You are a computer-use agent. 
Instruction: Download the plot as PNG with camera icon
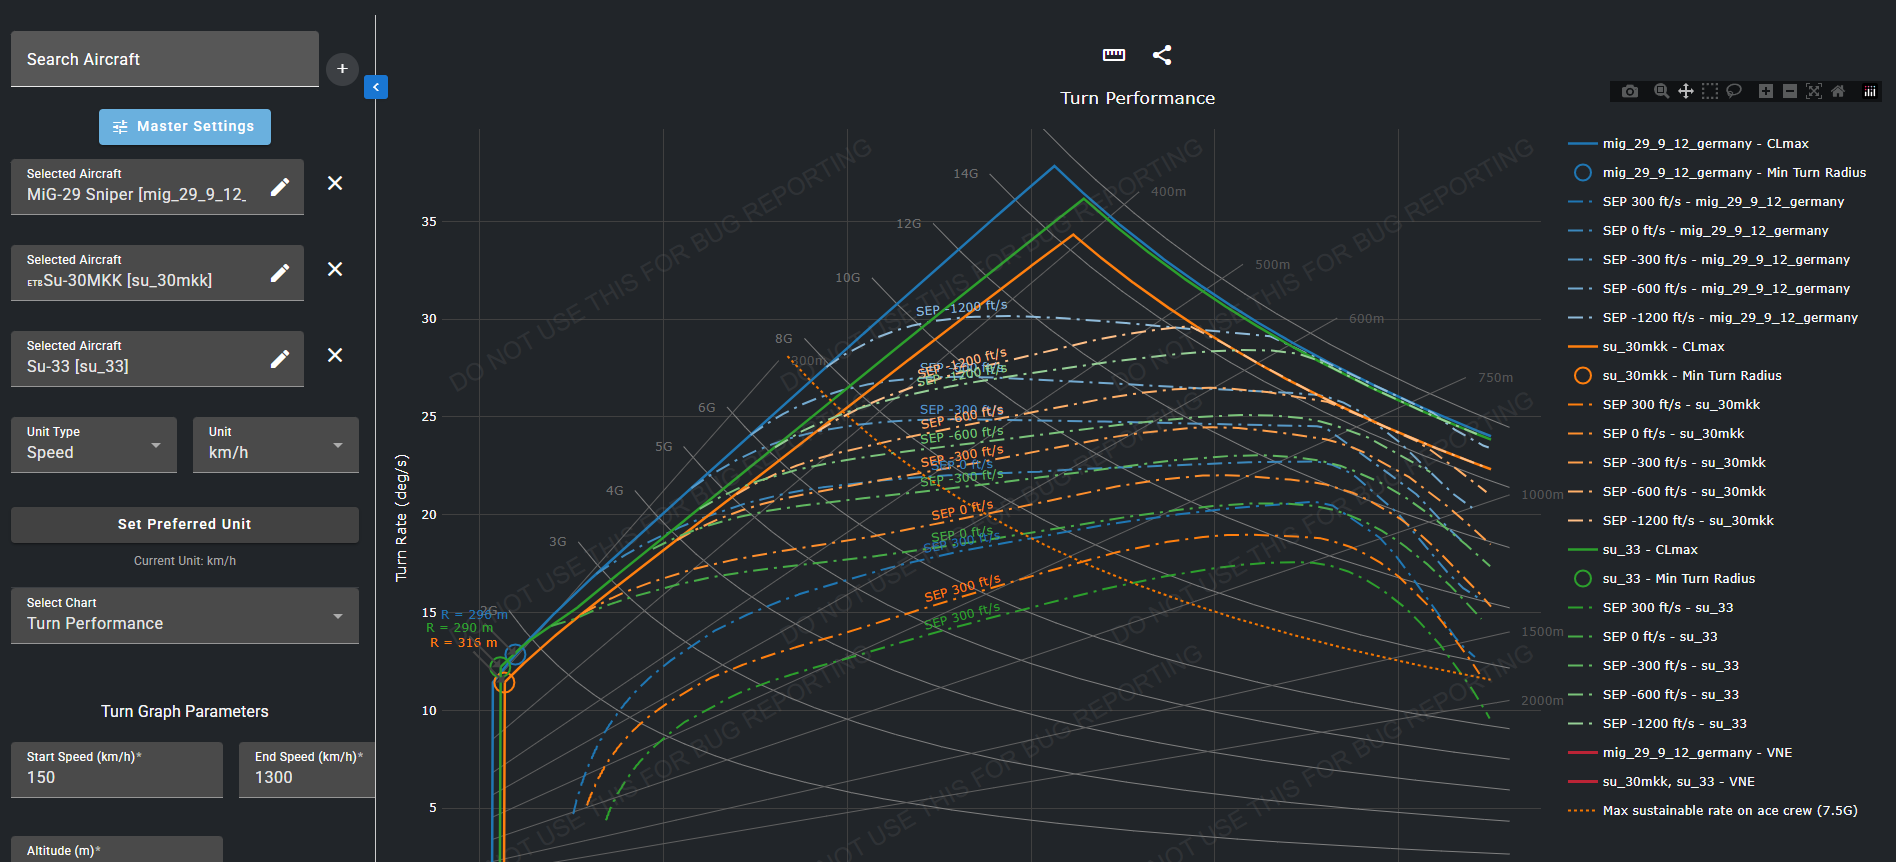click(x=1630, y=91)
